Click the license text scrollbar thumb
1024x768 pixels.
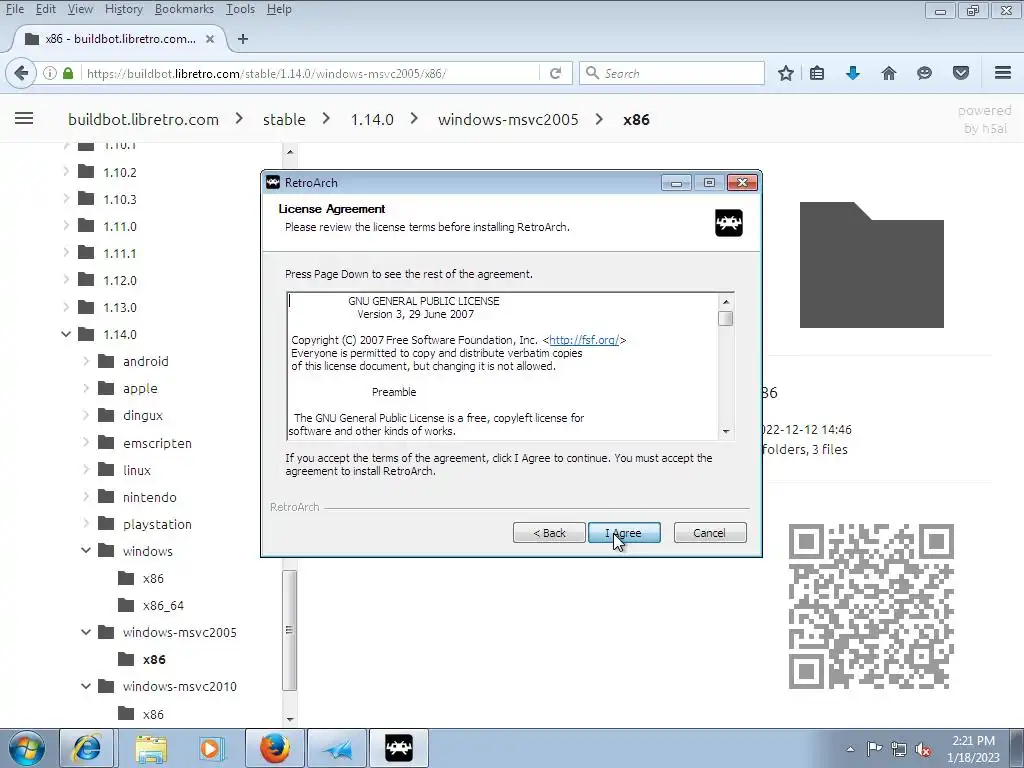726,319
